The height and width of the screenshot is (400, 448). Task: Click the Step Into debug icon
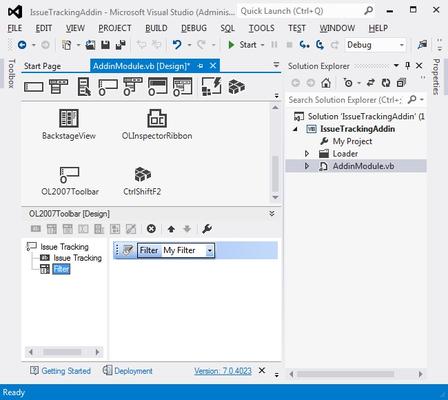click(304, 45)
